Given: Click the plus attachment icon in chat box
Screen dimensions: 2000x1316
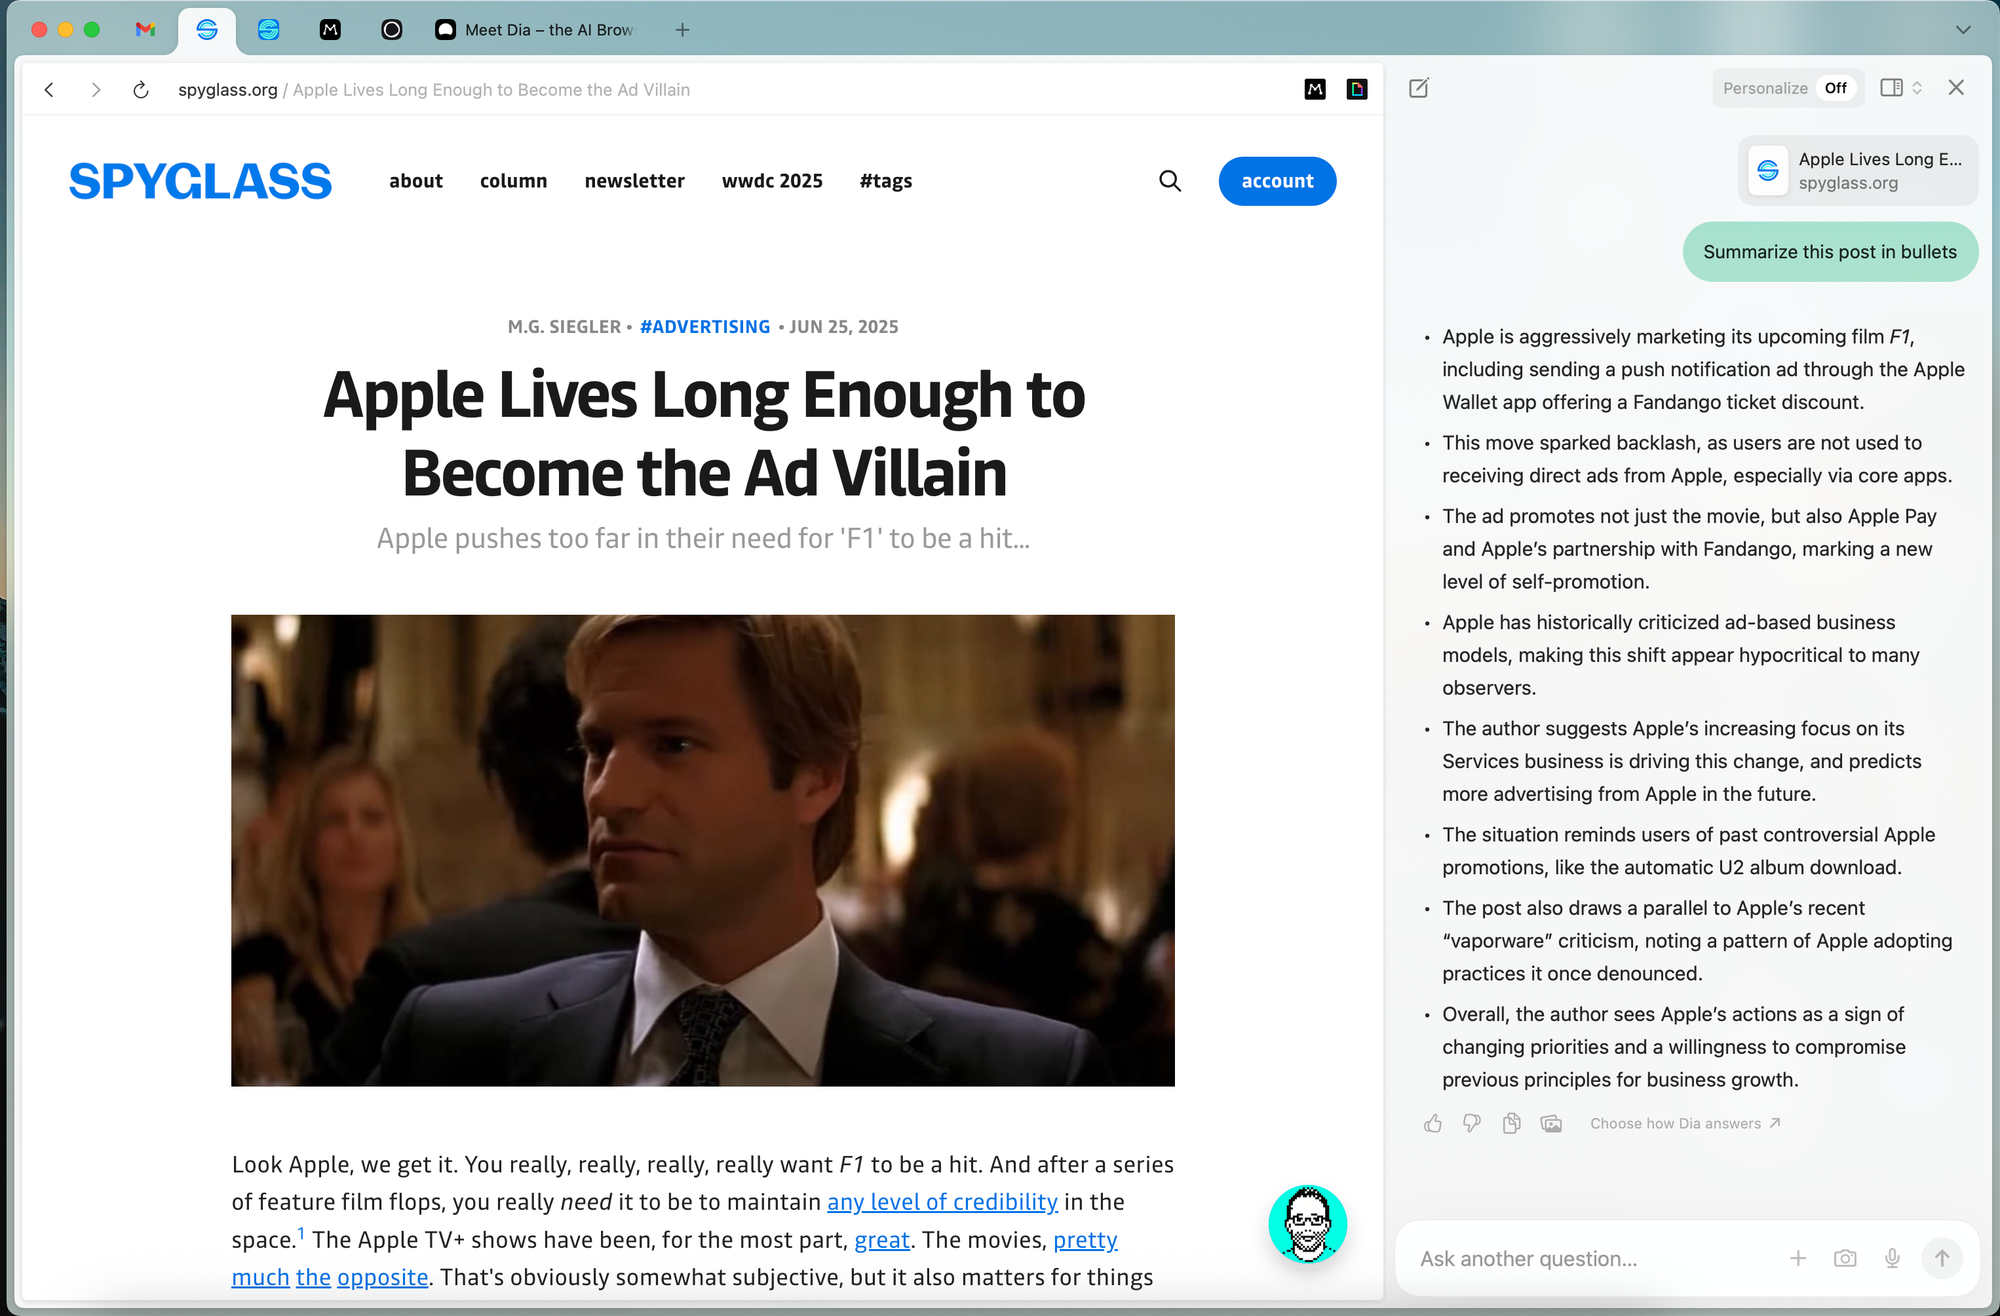Looking at the screenshot, I should coord(1798,1258).
